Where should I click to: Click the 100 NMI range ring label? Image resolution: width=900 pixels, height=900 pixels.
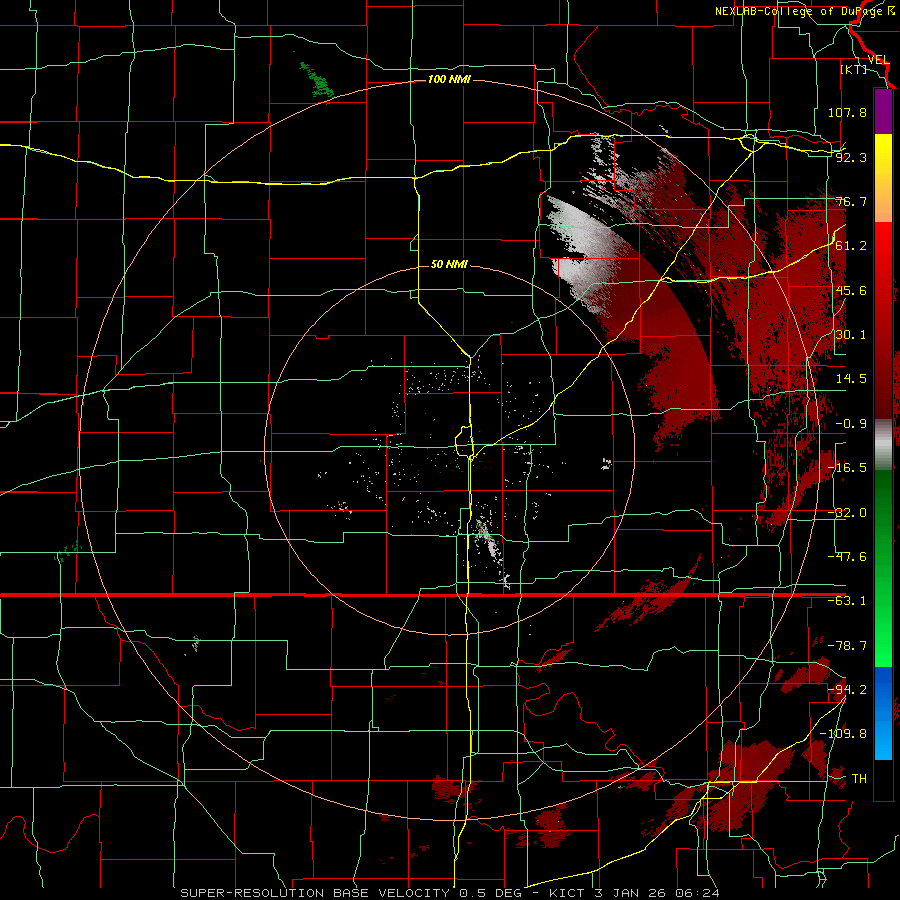tap(449, 79)
